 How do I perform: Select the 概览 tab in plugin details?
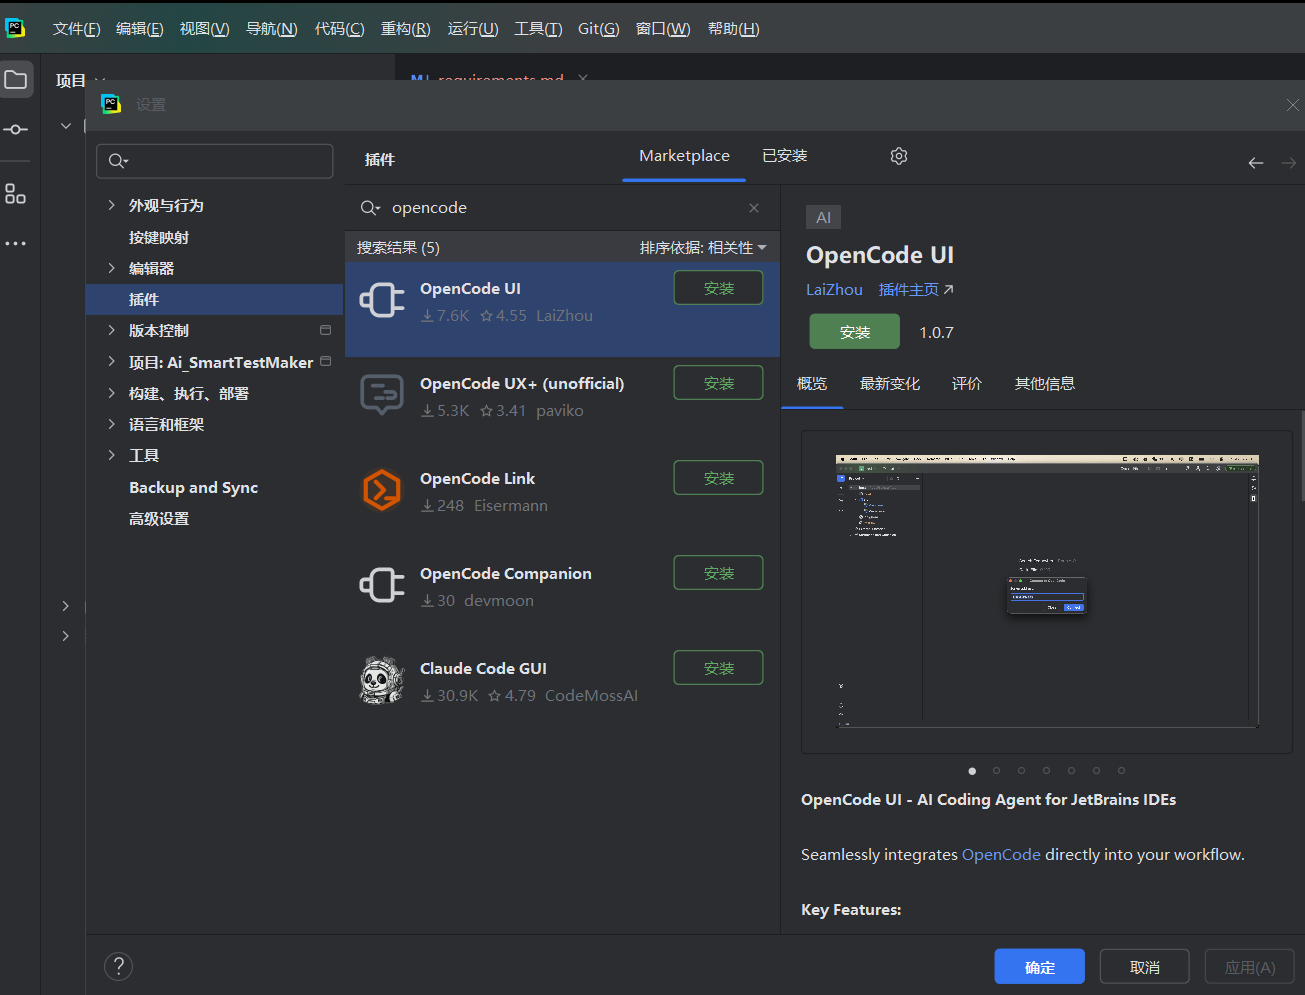click(812, 384)
